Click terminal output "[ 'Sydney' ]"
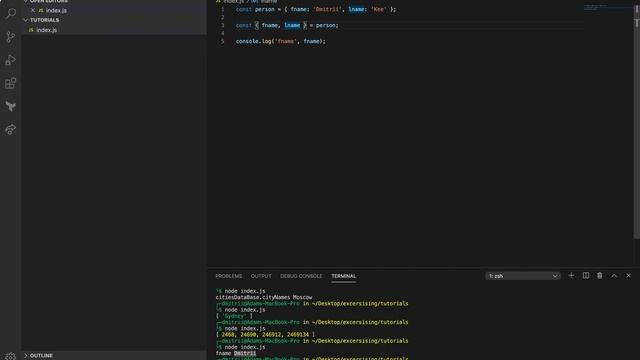The image size is (640, 360). point(234,316)
